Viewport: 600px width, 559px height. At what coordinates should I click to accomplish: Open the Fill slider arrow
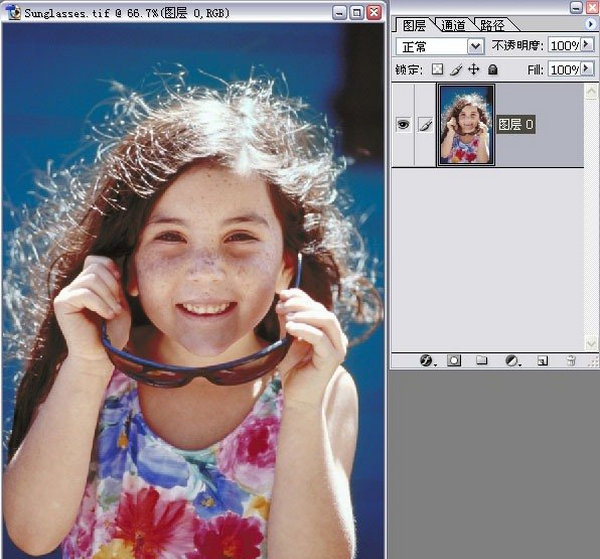[x=586, y=69]
